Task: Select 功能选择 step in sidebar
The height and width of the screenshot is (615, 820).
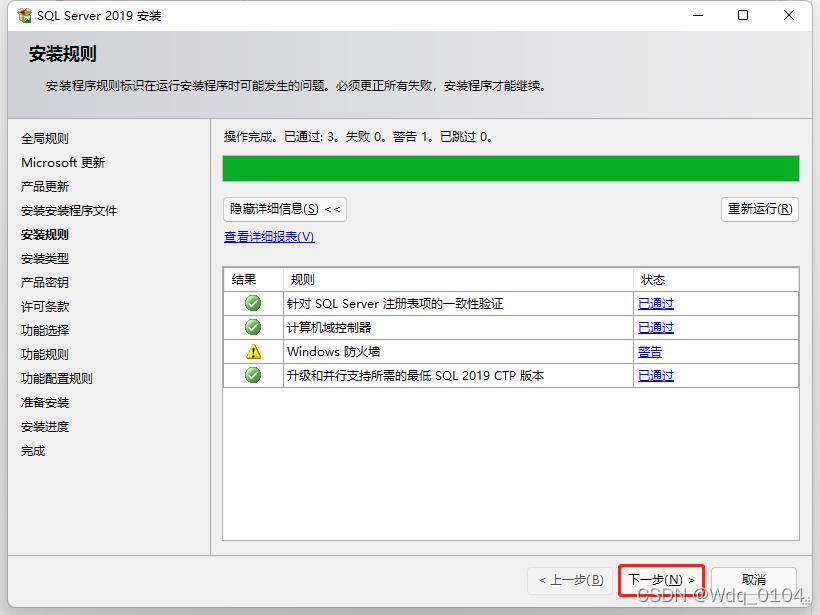Action: (45, 330)
